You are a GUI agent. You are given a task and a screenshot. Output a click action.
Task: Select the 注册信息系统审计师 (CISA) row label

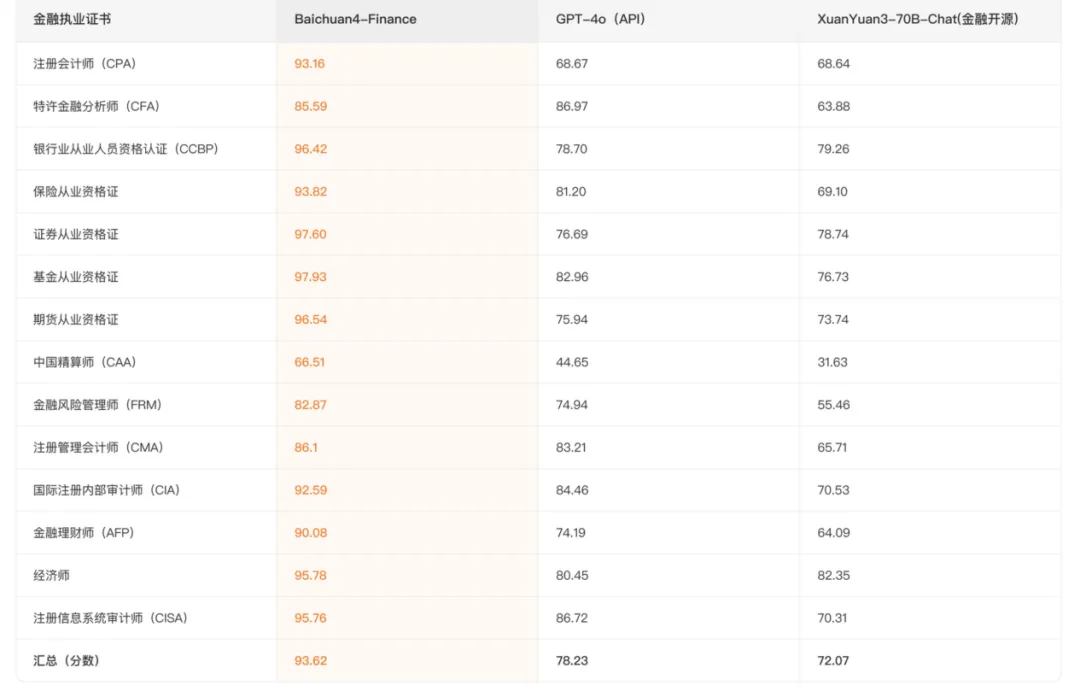tap(110, 619)
